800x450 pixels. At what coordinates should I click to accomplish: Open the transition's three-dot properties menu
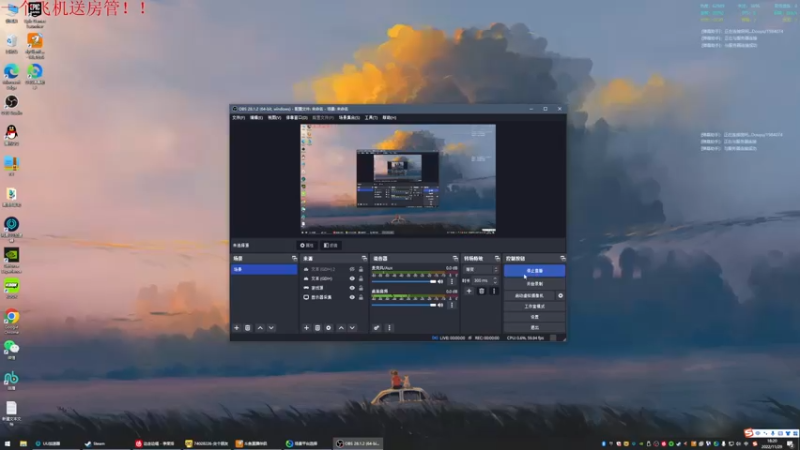click(493, 291)
